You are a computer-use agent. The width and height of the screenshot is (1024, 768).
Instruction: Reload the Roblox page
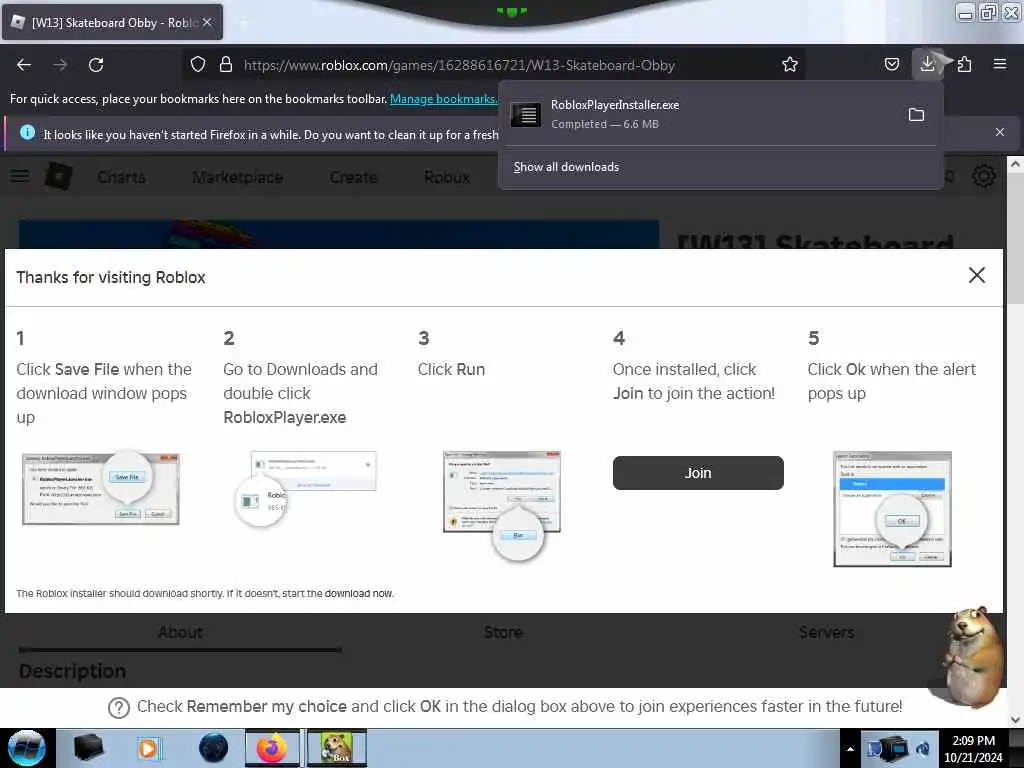click(96, 65)
